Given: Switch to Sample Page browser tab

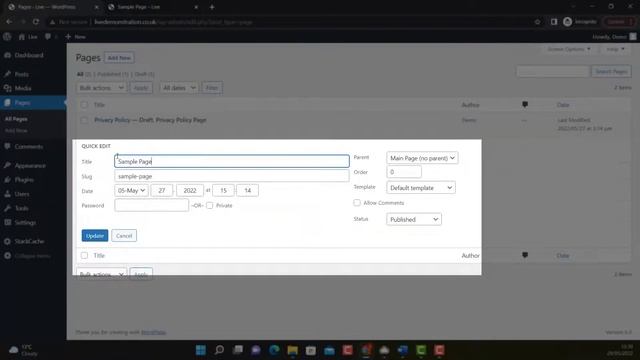Looking at the screenshot, I should (x=153, y=7).
